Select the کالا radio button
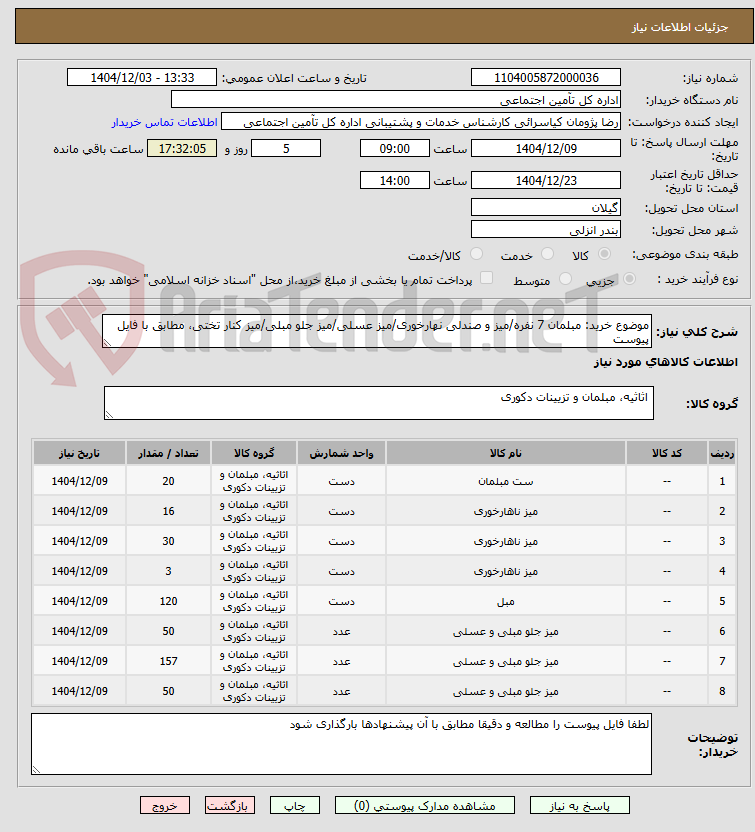The image size is (755, 832). pos(604,254)
